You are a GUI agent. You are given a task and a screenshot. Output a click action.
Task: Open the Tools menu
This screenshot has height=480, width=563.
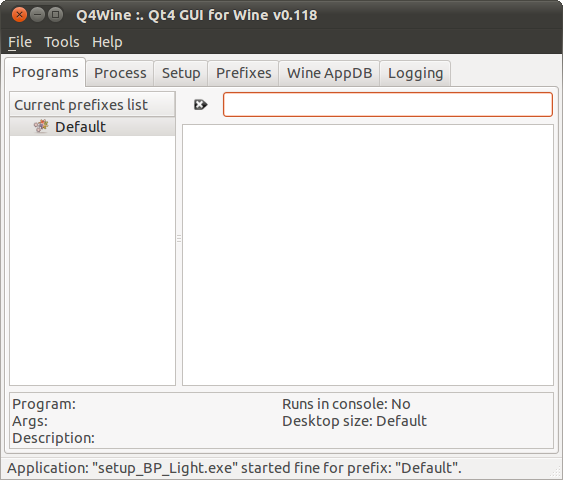62,42
